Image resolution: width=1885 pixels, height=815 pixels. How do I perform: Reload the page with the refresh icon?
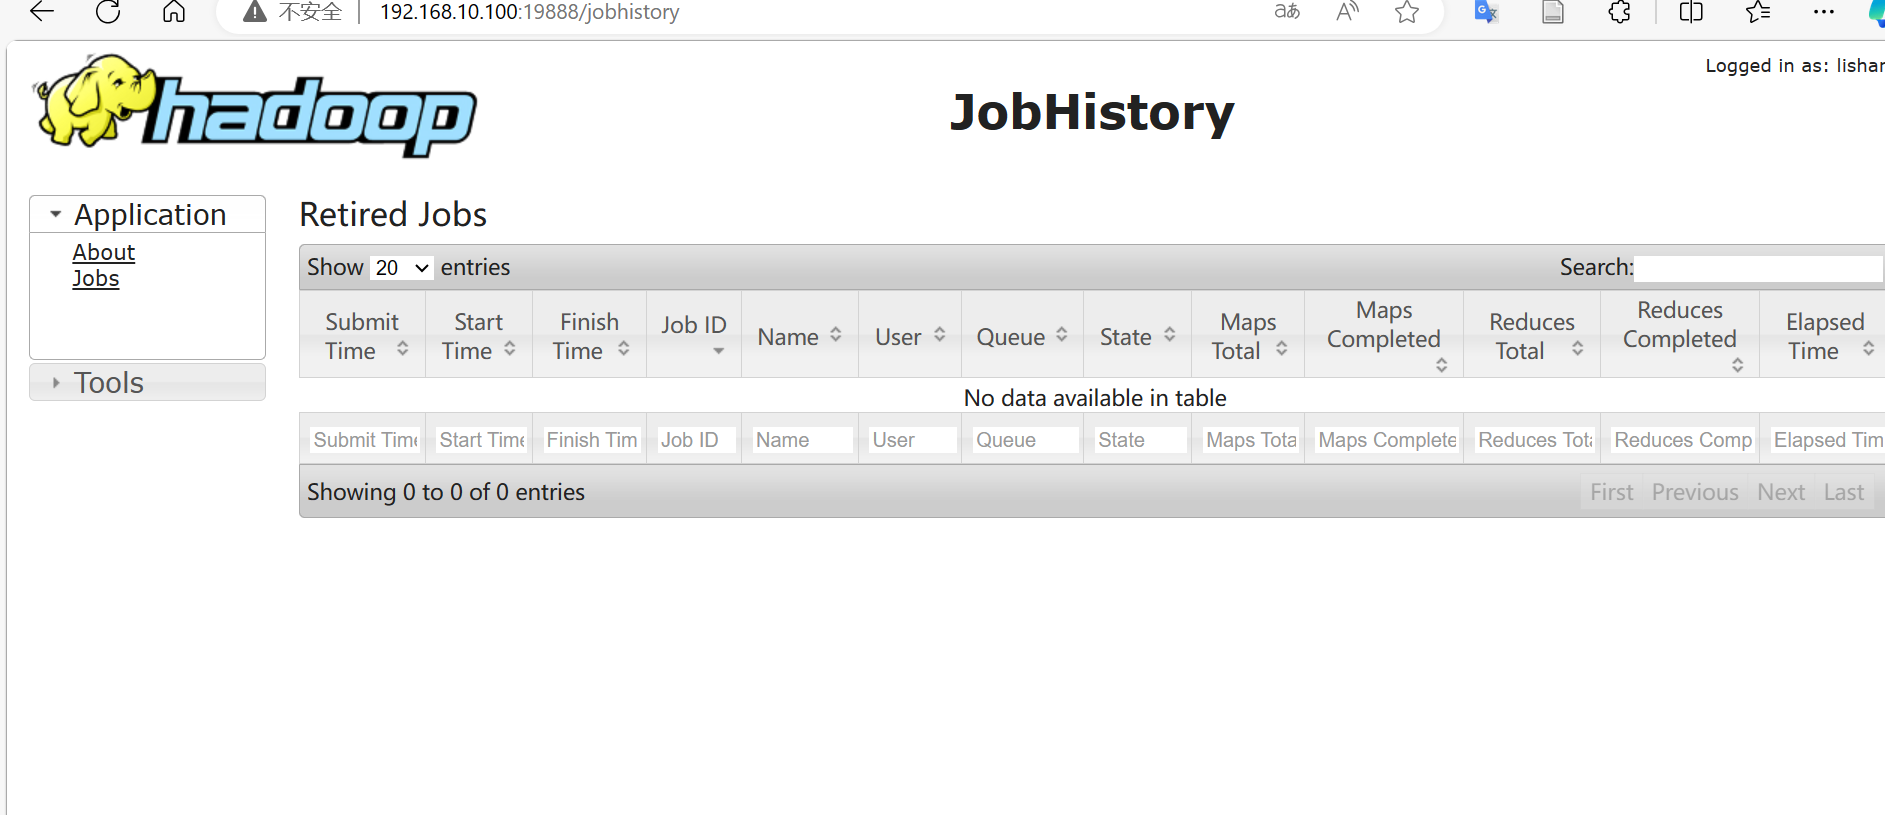pyautogui.click(x=108, y=12)
